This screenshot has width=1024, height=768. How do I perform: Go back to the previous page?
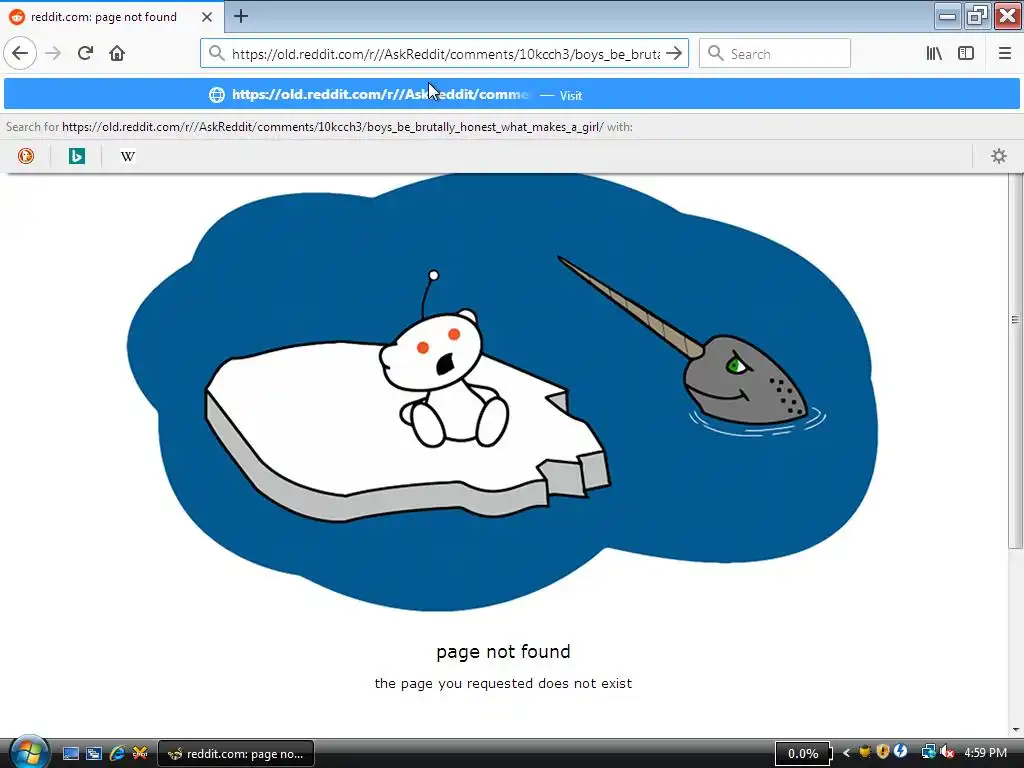20,53
